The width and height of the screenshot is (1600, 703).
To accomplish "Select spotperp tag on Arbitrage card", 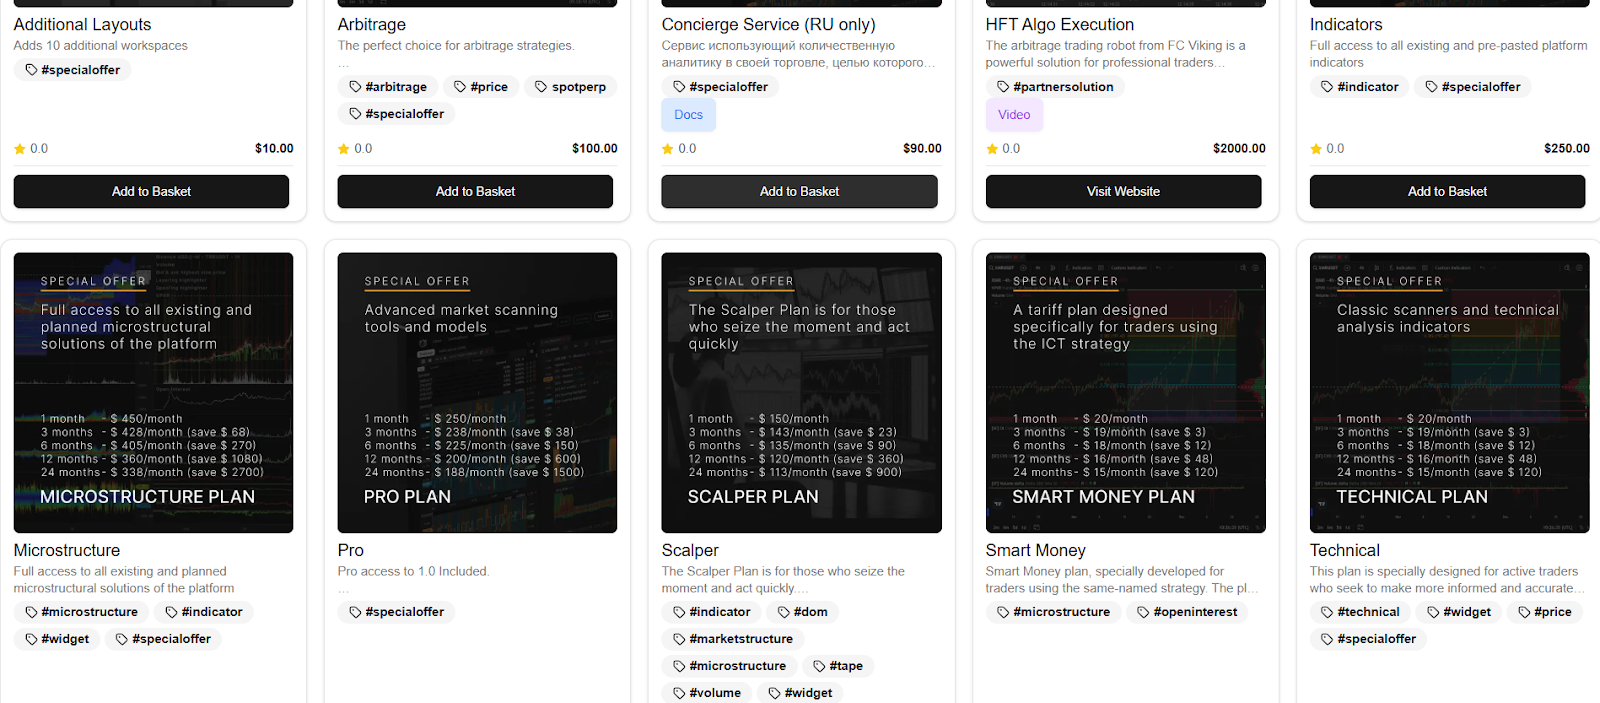I will pyautogui.click(x=570, y=87).
